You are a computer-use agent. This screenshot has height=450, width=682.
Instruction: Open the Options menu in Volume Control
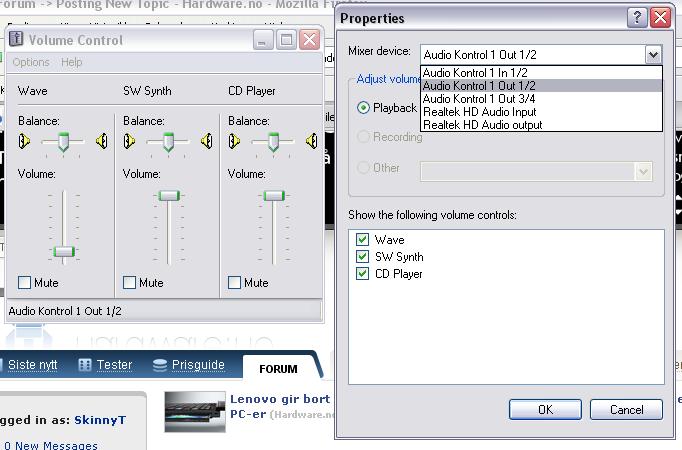pos(31,63)
